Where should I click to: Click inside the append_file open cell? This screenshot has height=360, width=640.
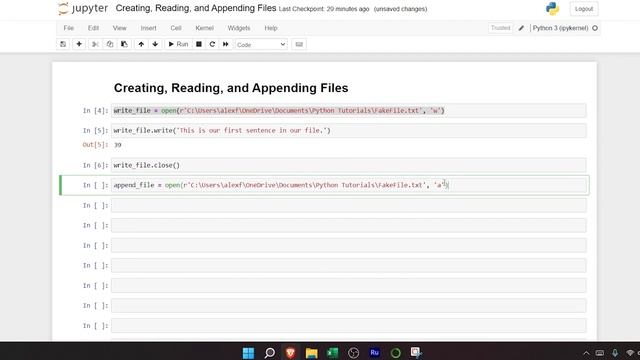click(349, 185)
